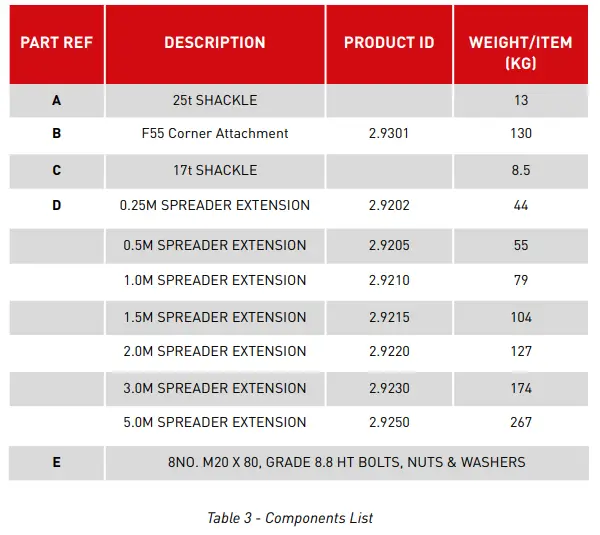600x535 pixels.
Task: Click the PRODUCT ID column header
Action: [x=389, y=43]
